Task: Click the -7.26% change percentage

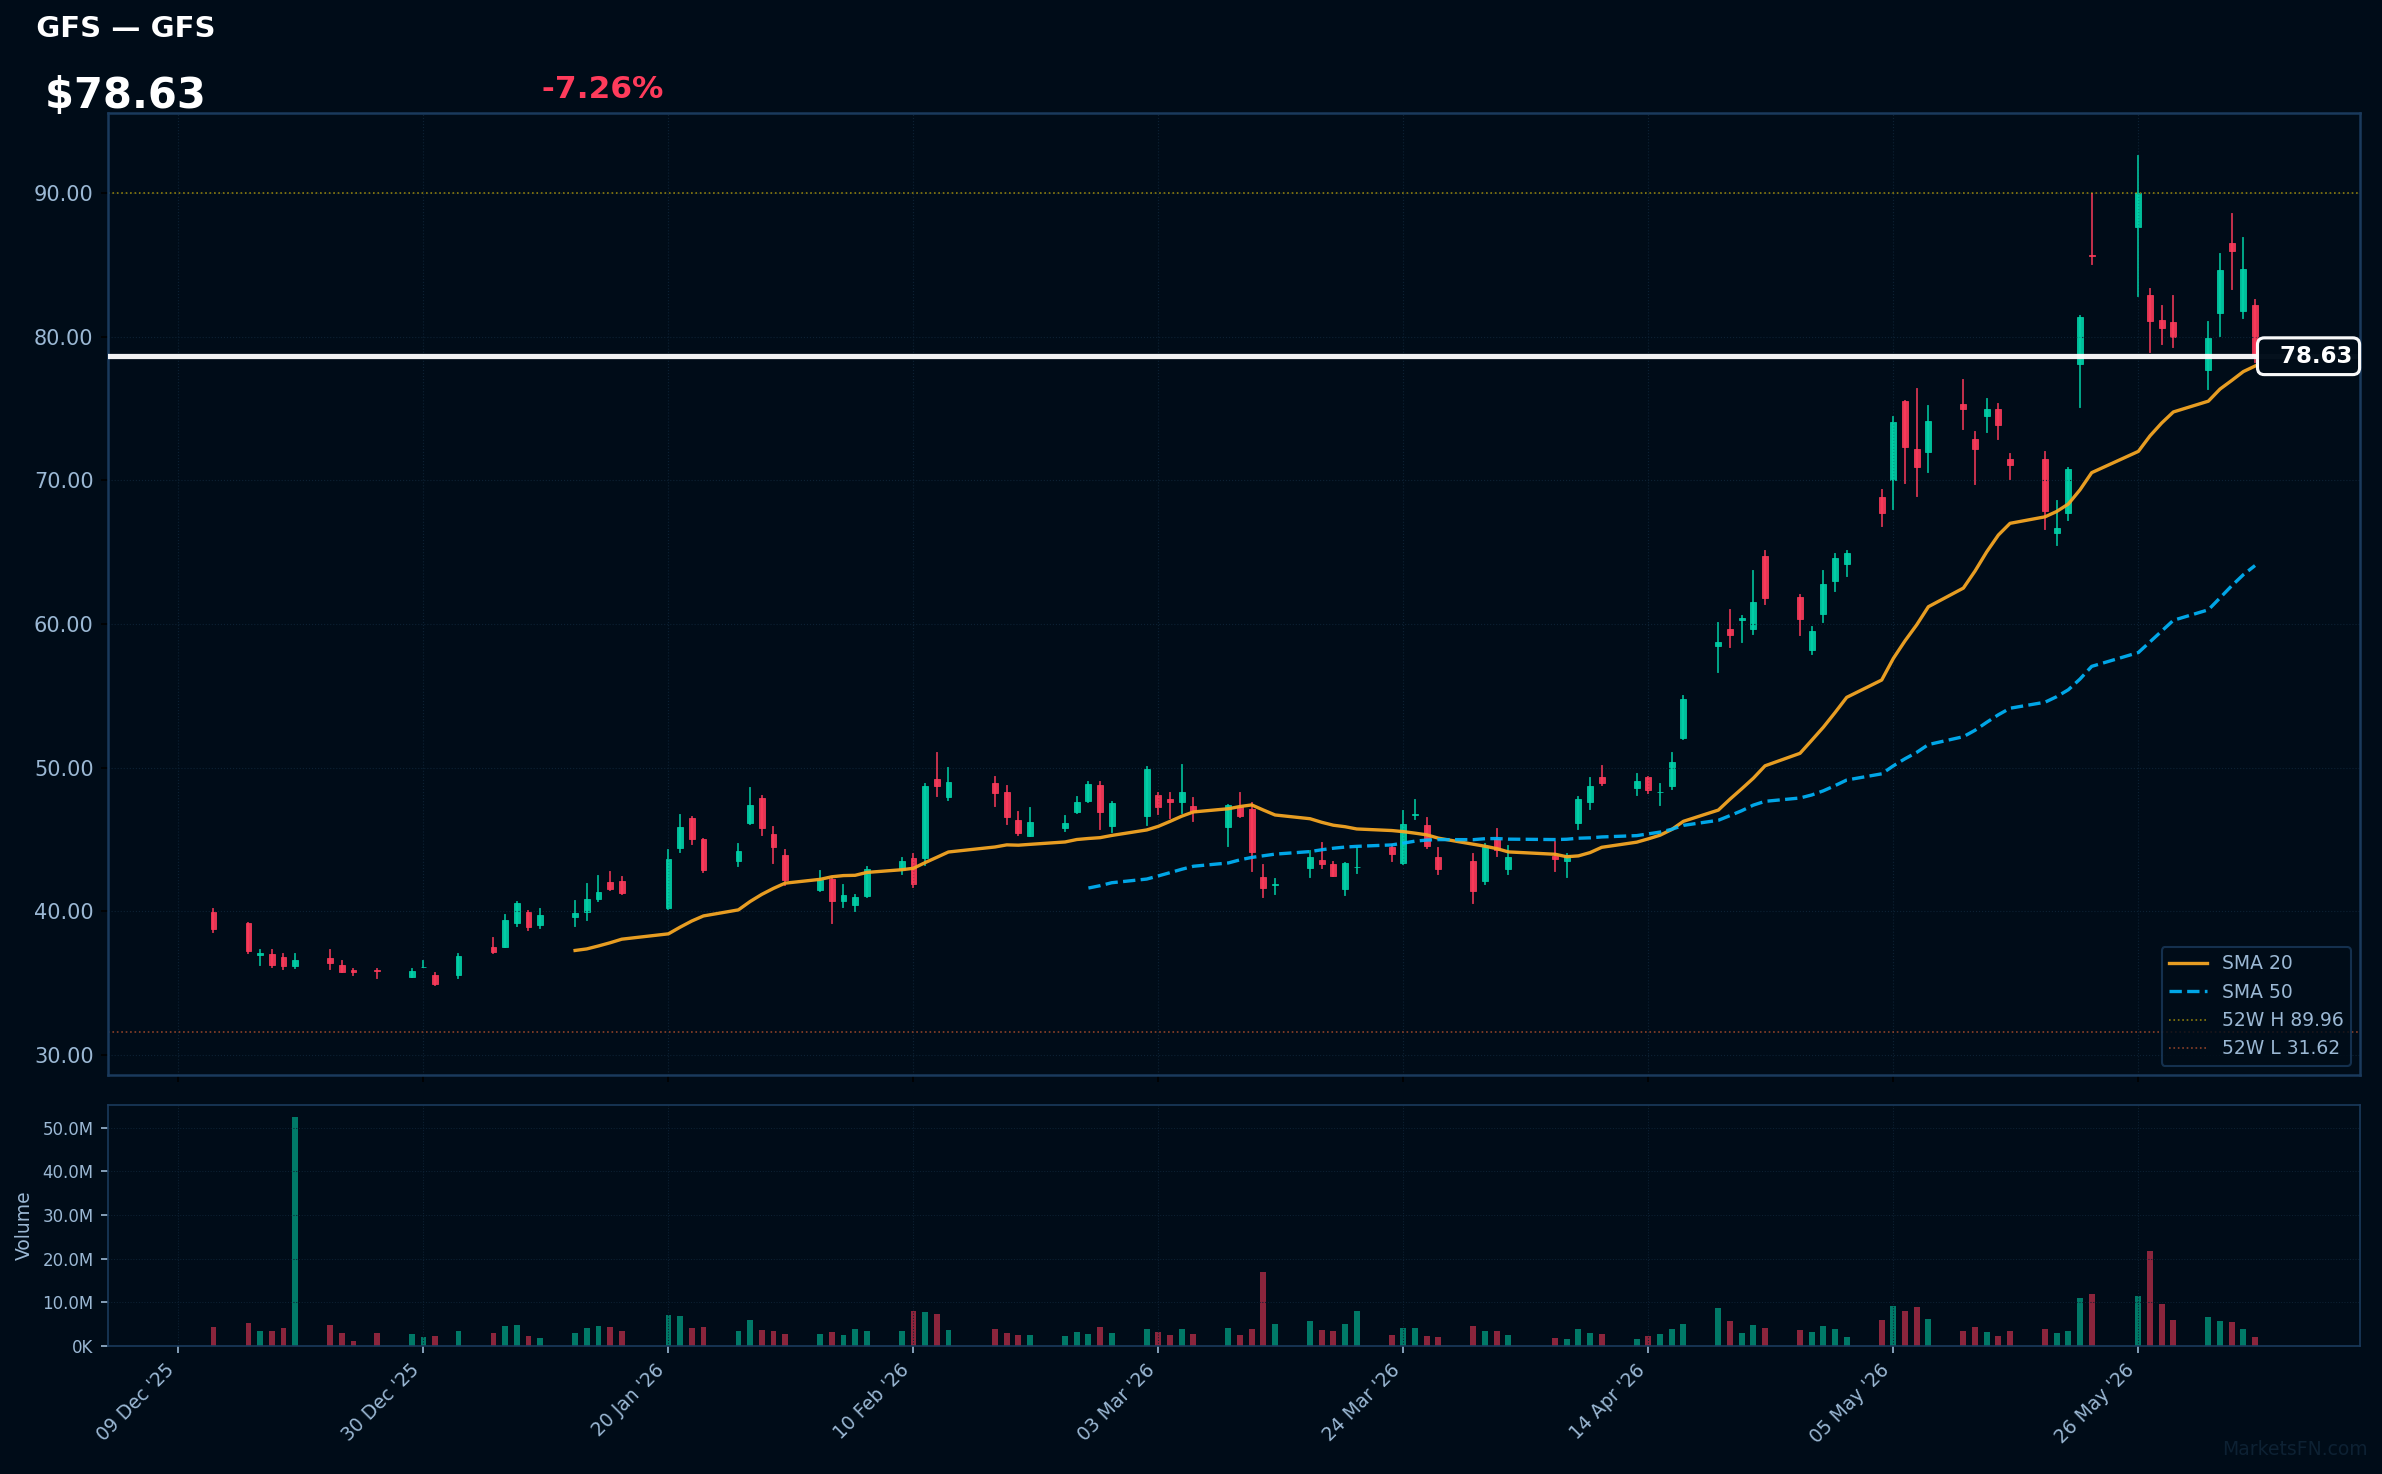Action: 602,88
